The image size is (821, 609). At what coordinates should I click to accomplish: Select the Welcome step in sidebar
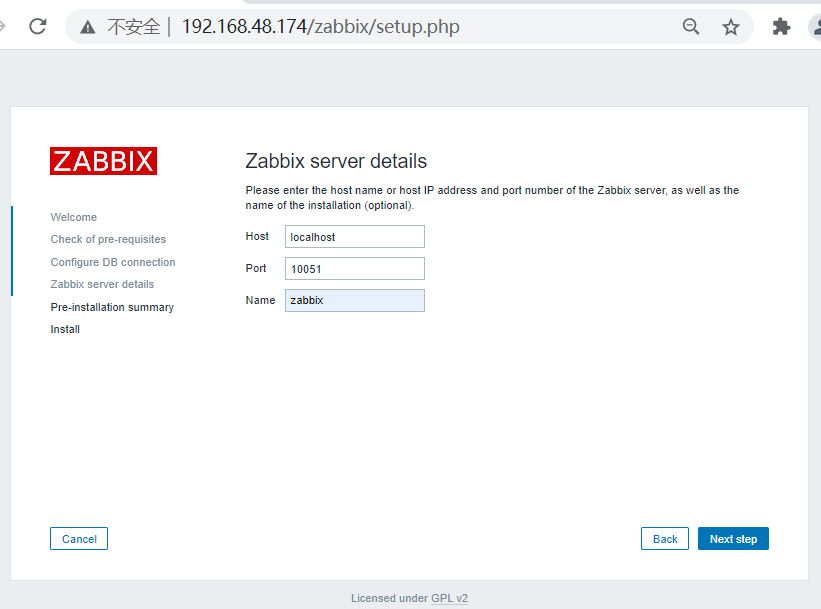point(74,217)
